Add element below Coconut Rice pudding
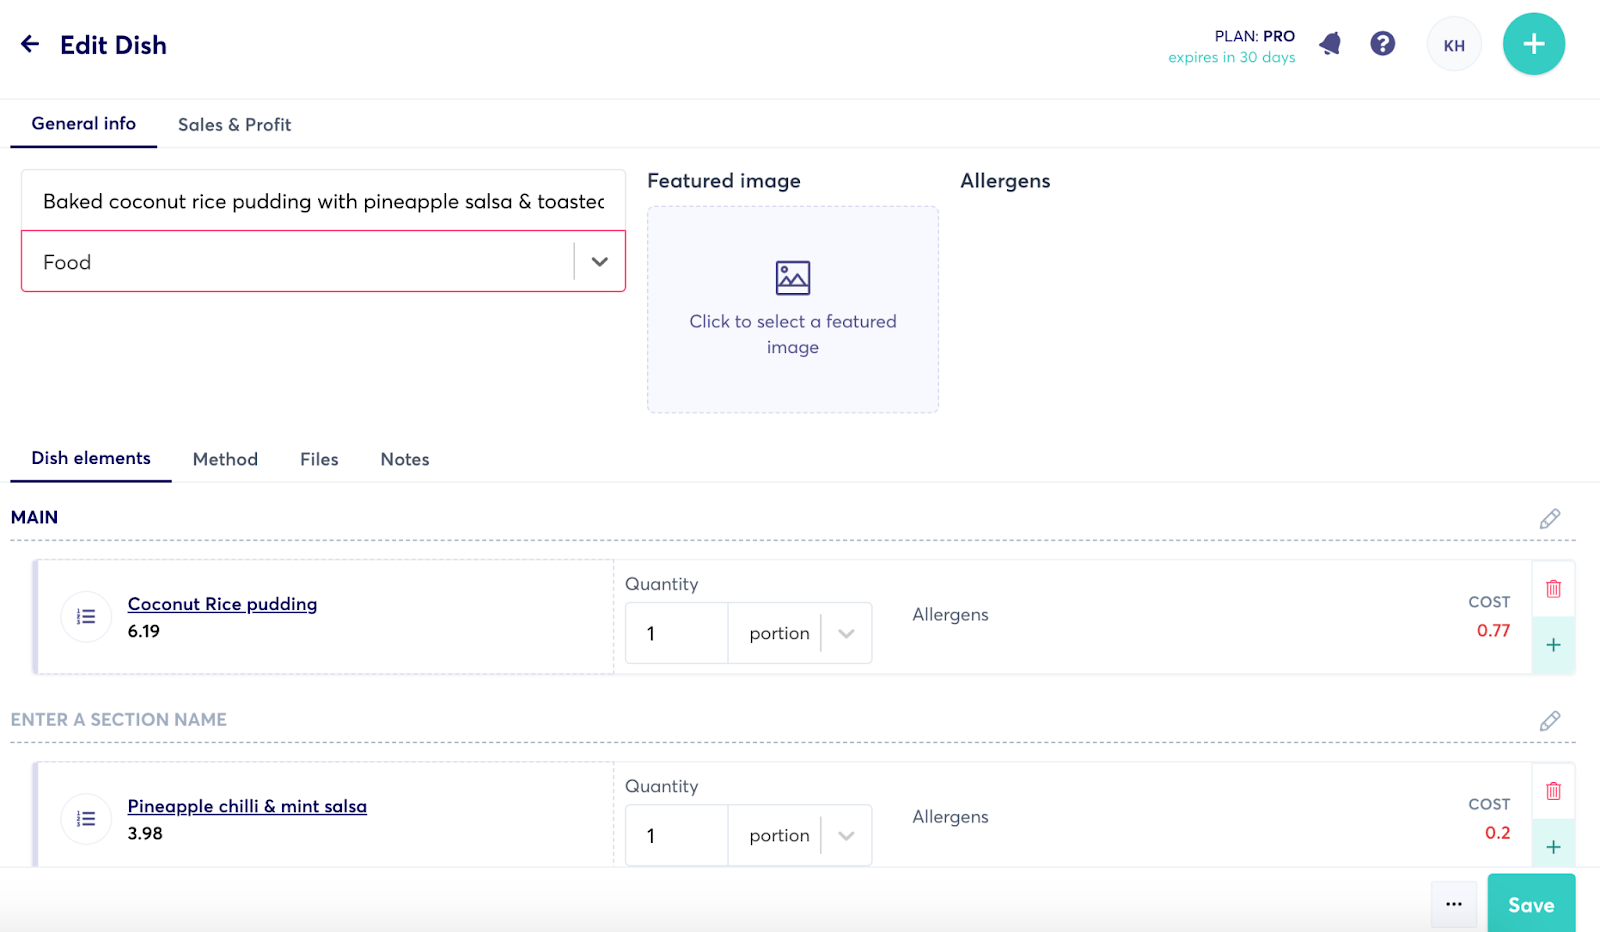 pos(1553,645)
